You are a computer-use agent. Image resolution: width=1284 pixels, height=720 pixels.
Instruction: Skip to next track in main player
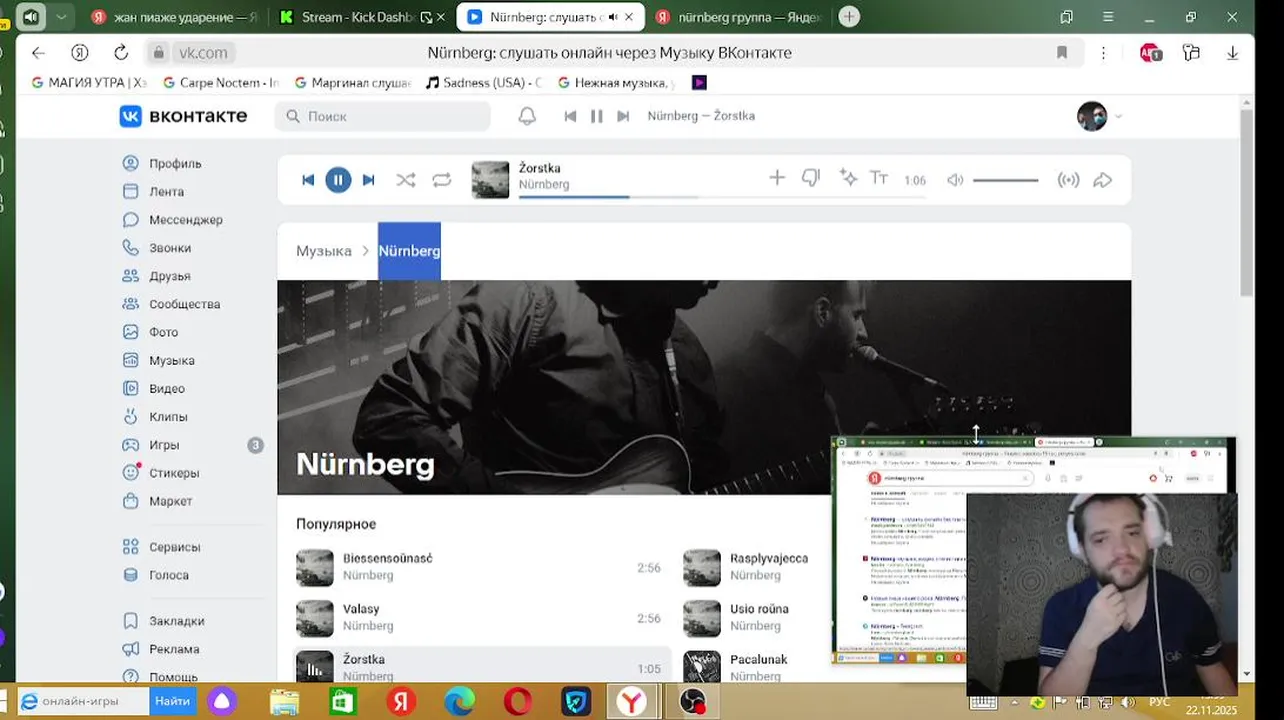click(x=368, y=180)
